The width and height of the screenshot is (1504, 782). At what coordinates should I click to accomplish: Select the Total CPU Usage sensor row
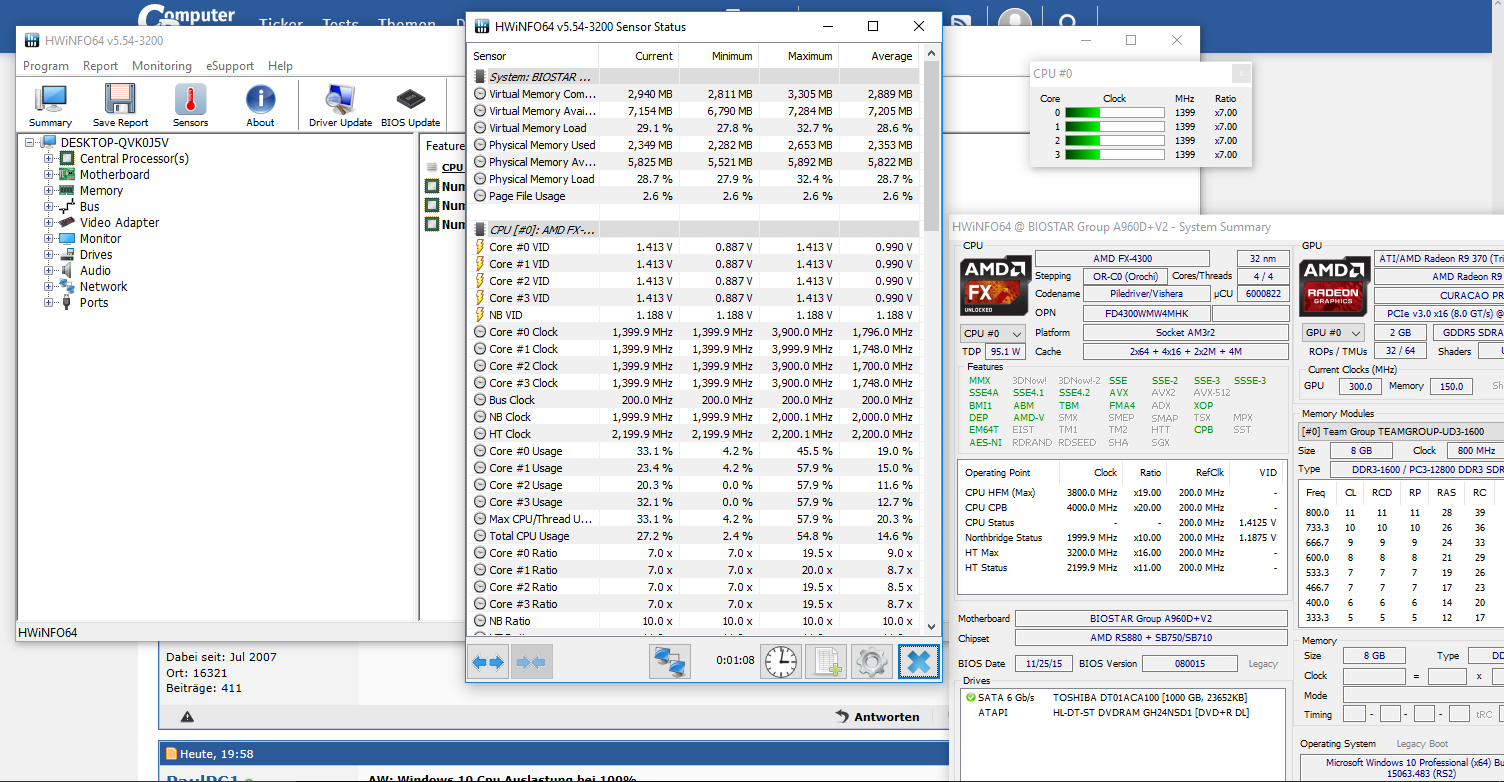tap(694, 536)
